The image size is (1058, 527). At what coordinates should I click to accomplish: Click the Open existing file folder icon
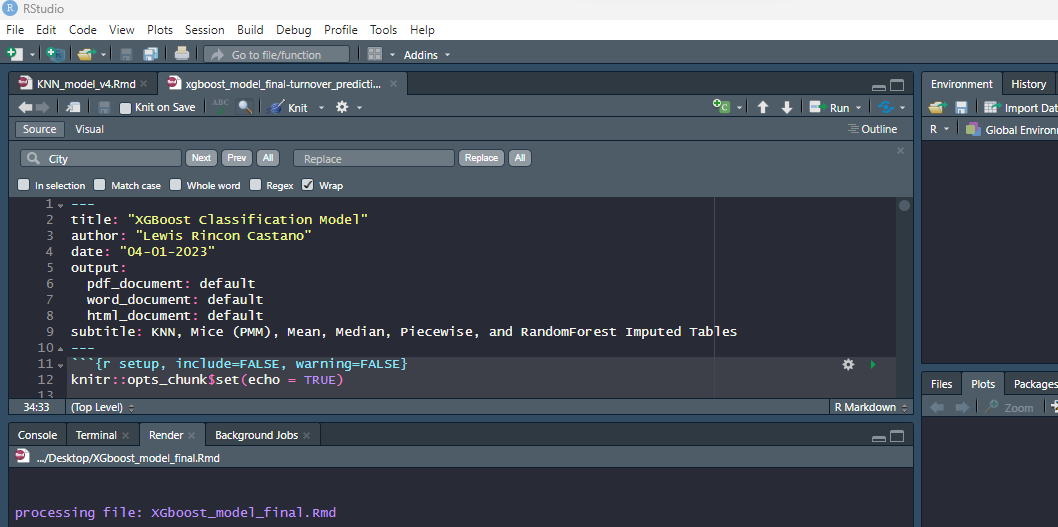pyautogui.click(x=86, y=54)
